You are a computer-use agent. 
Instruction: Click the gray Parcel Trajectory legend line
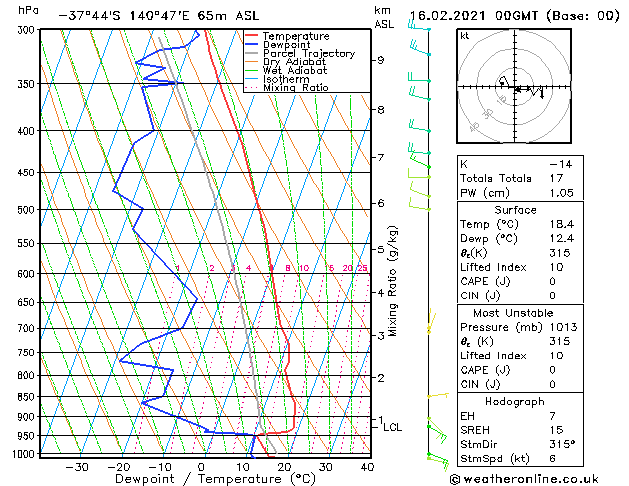251,53
